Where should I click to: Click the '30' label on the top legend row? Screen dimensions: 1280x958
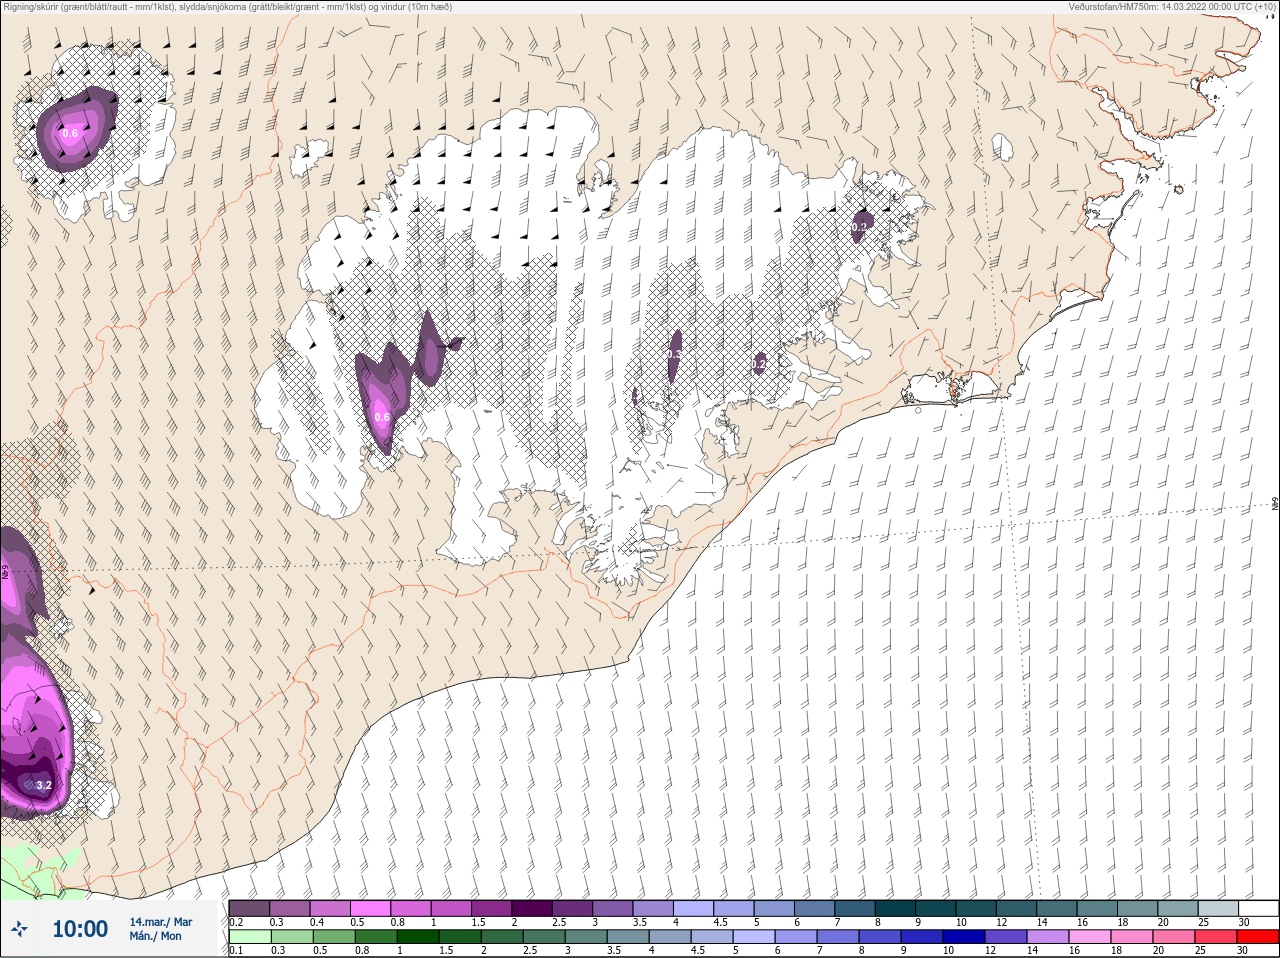1244,922
